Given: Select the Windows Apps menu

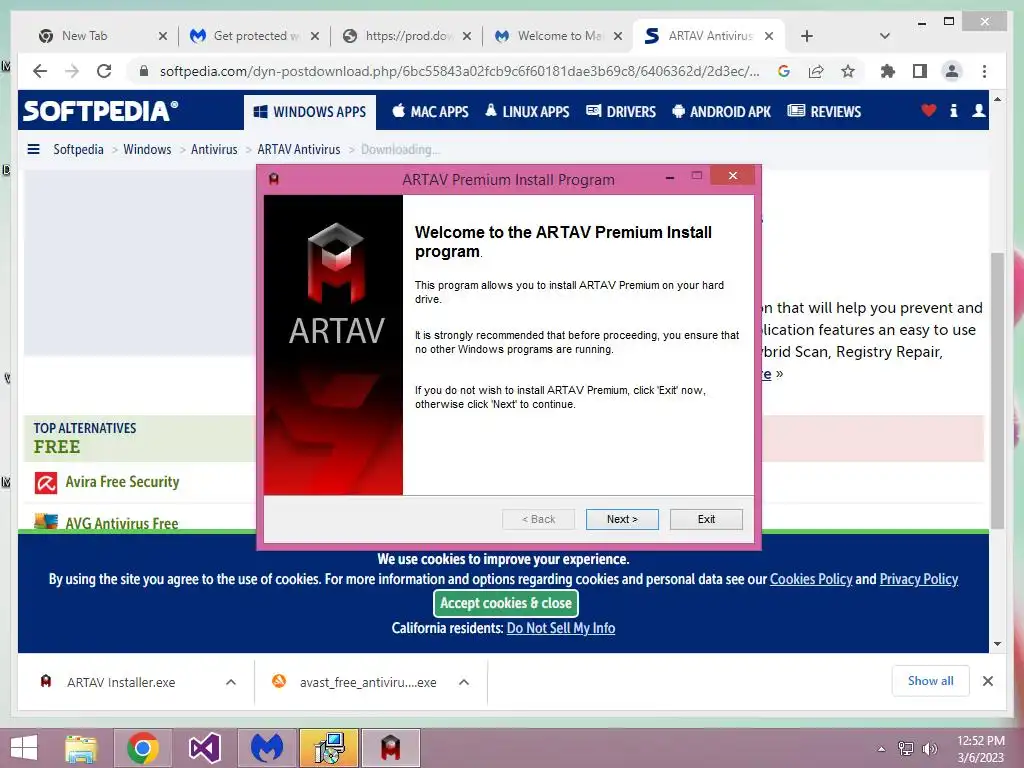Looking at the screenshot, I should click(310, 112).
